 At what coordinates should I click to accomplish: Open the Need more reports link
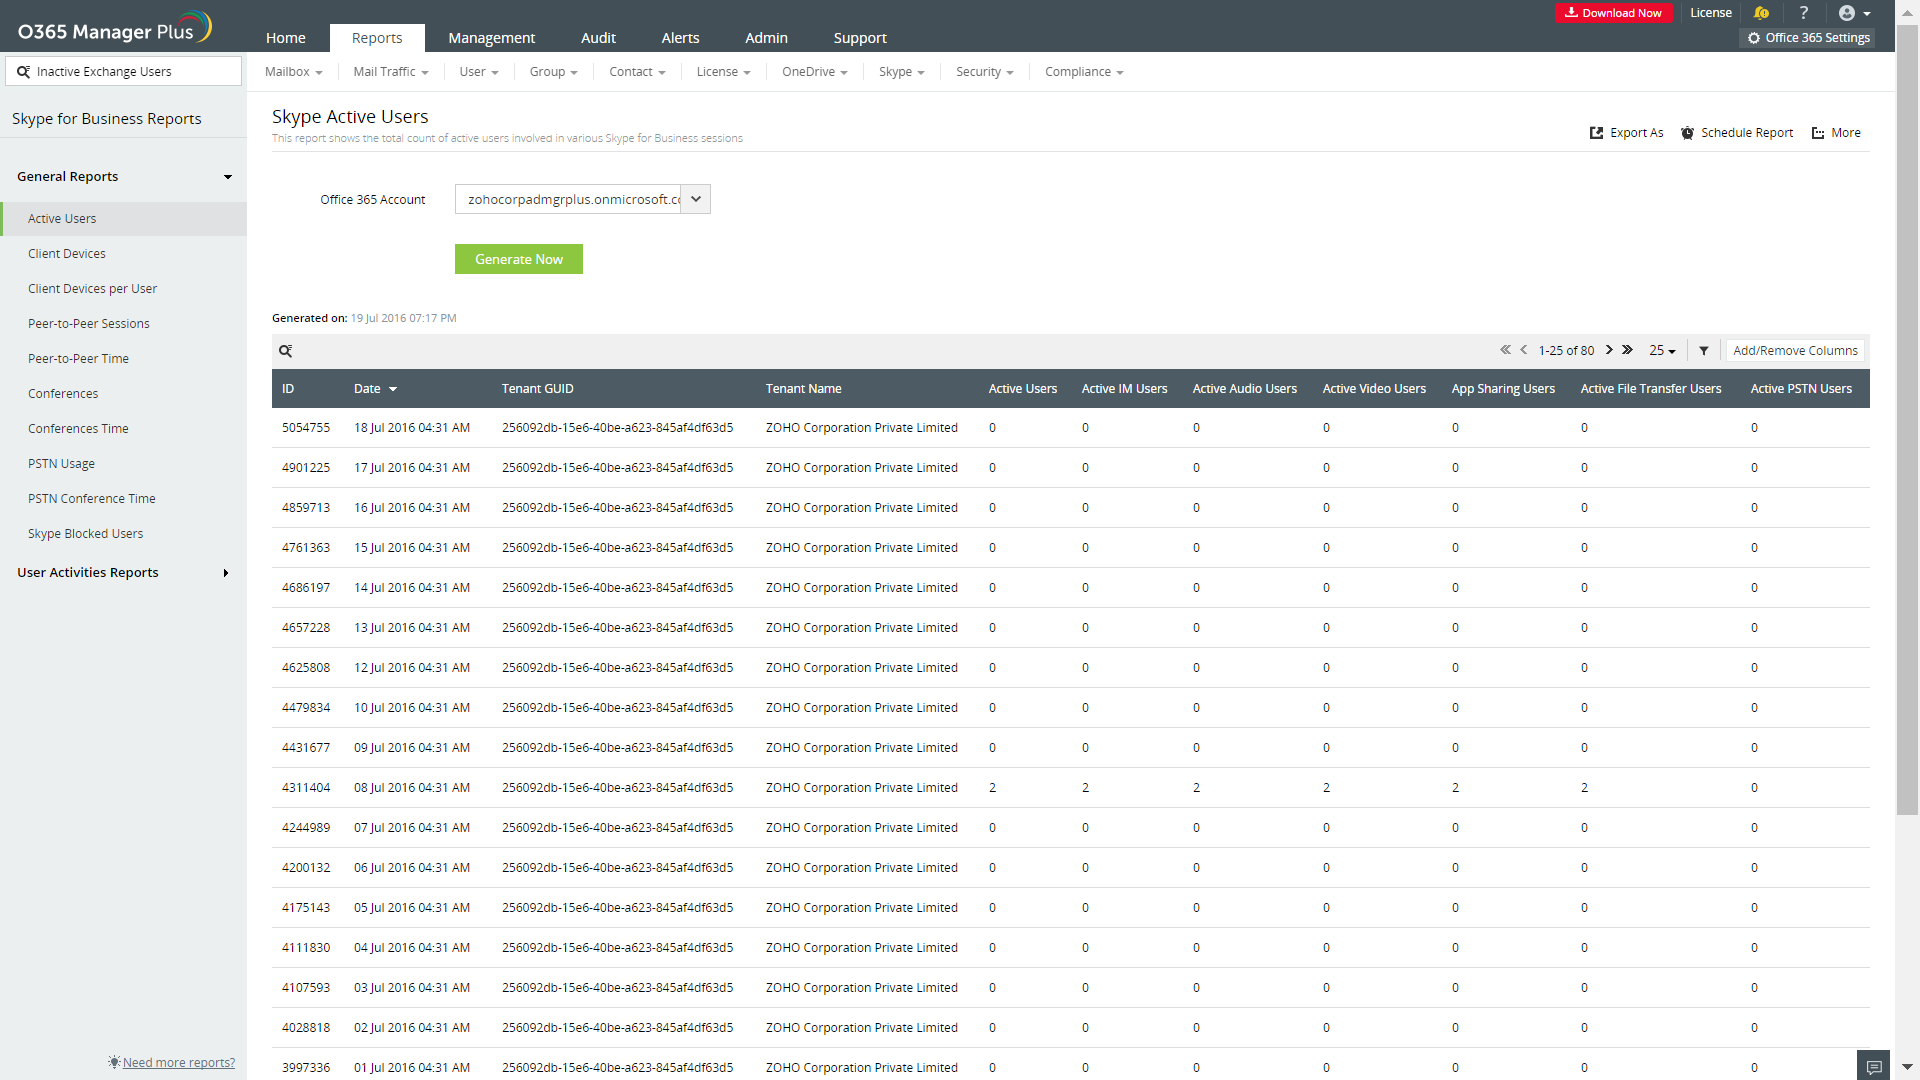pos(178,1062)
